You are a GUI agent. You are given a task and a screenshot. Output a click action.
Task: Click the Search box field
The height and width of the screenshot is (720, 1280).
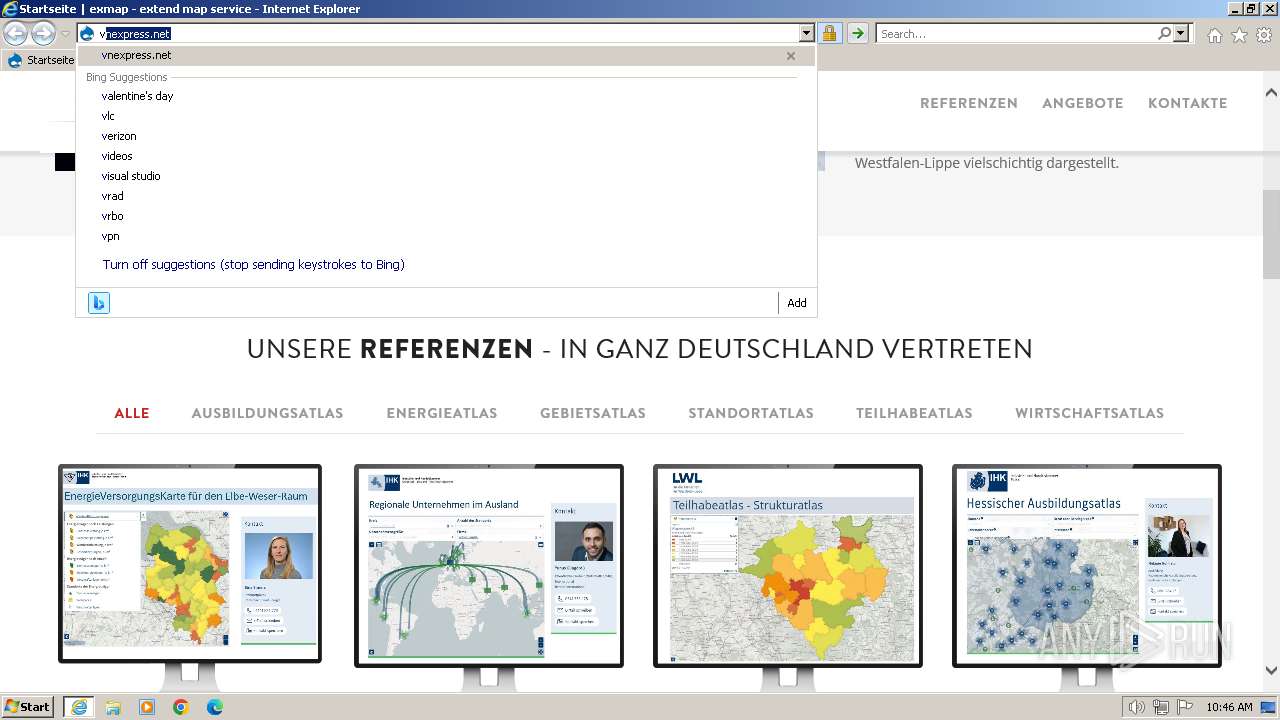(x=1016, y=33)
